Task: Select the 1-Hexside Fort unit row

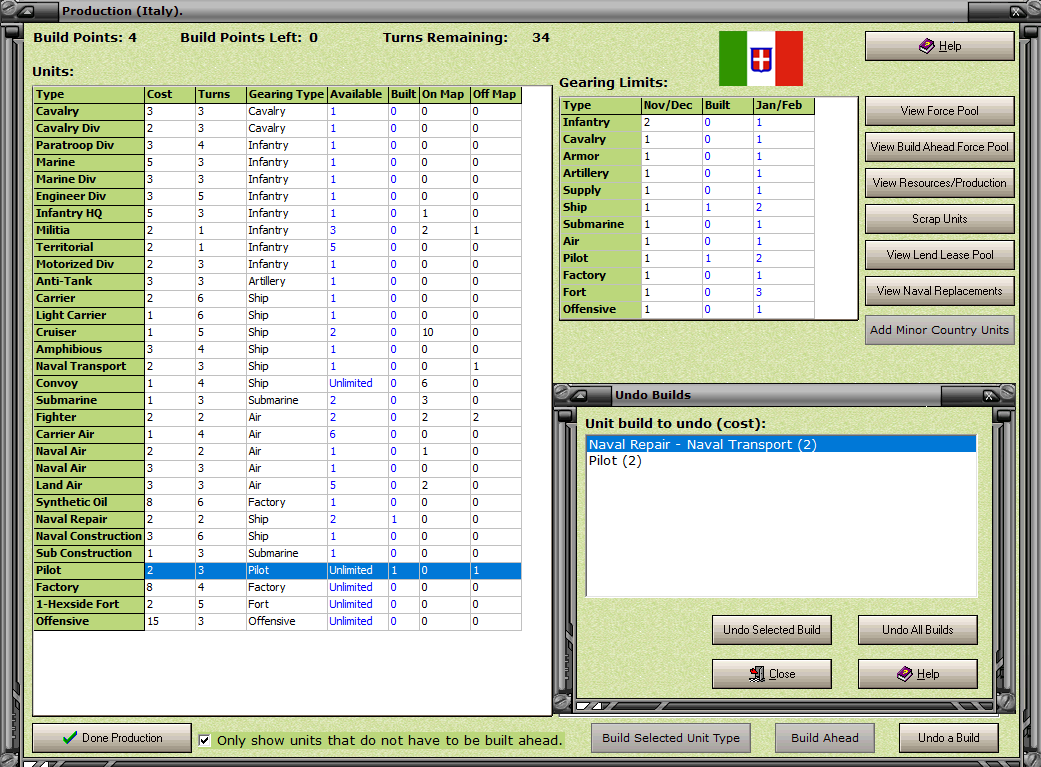Action: (x=278, y=604)
